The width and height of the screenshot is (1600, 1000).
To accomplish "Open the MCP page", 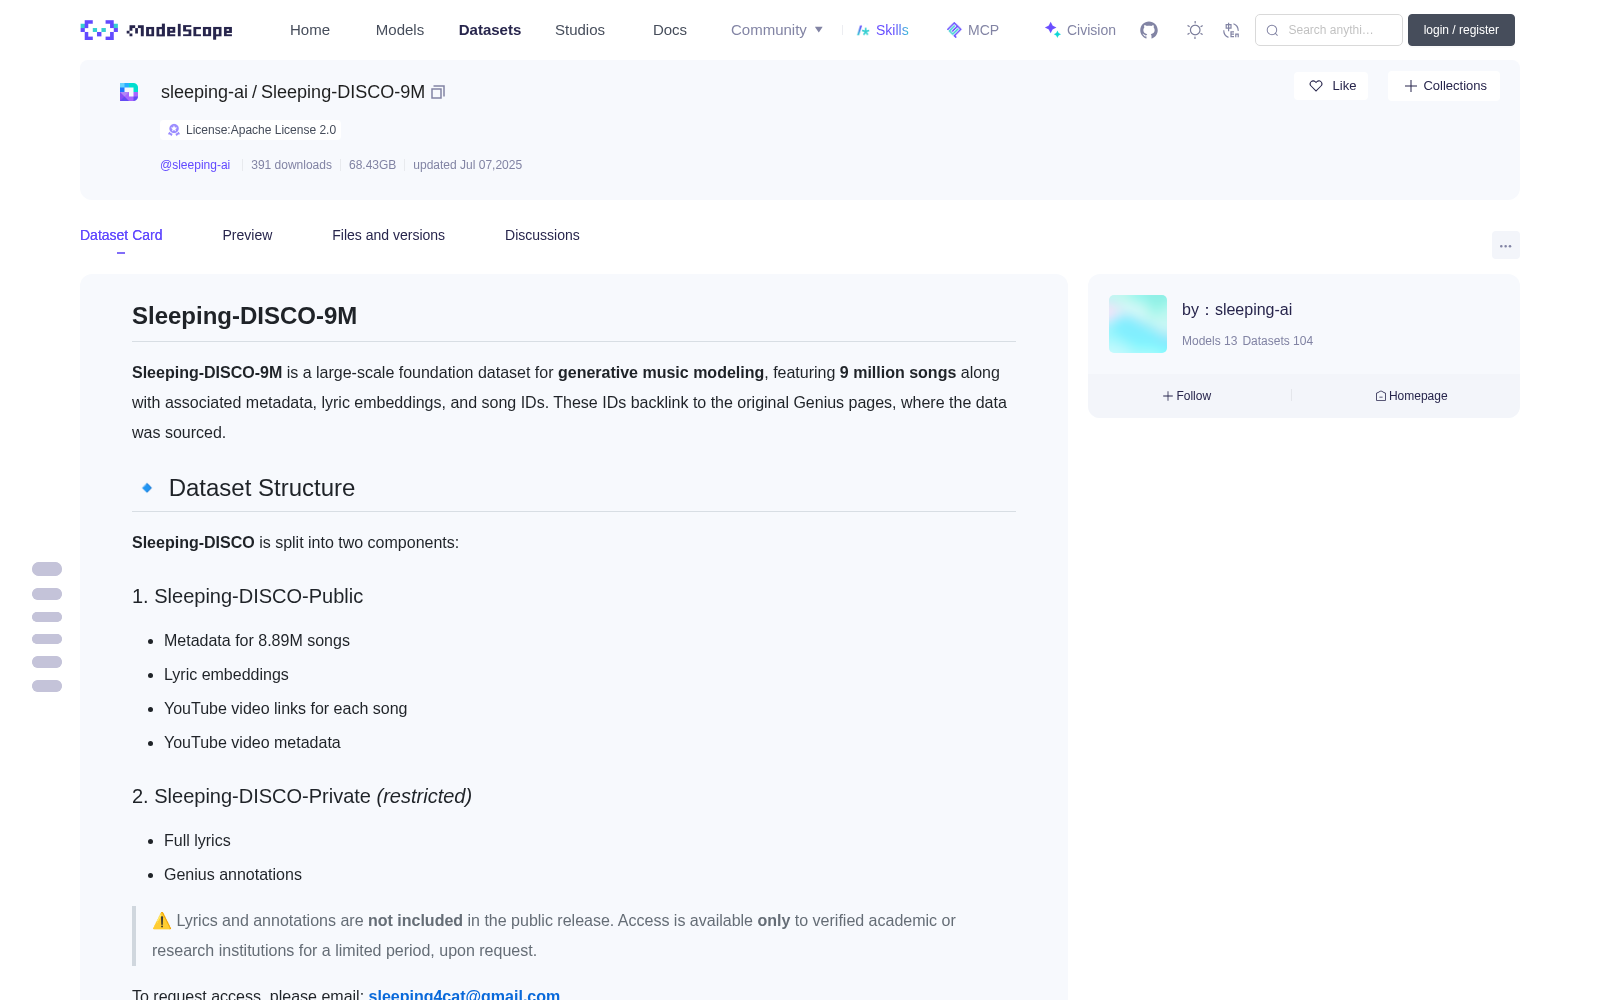I will pos(973,30).
